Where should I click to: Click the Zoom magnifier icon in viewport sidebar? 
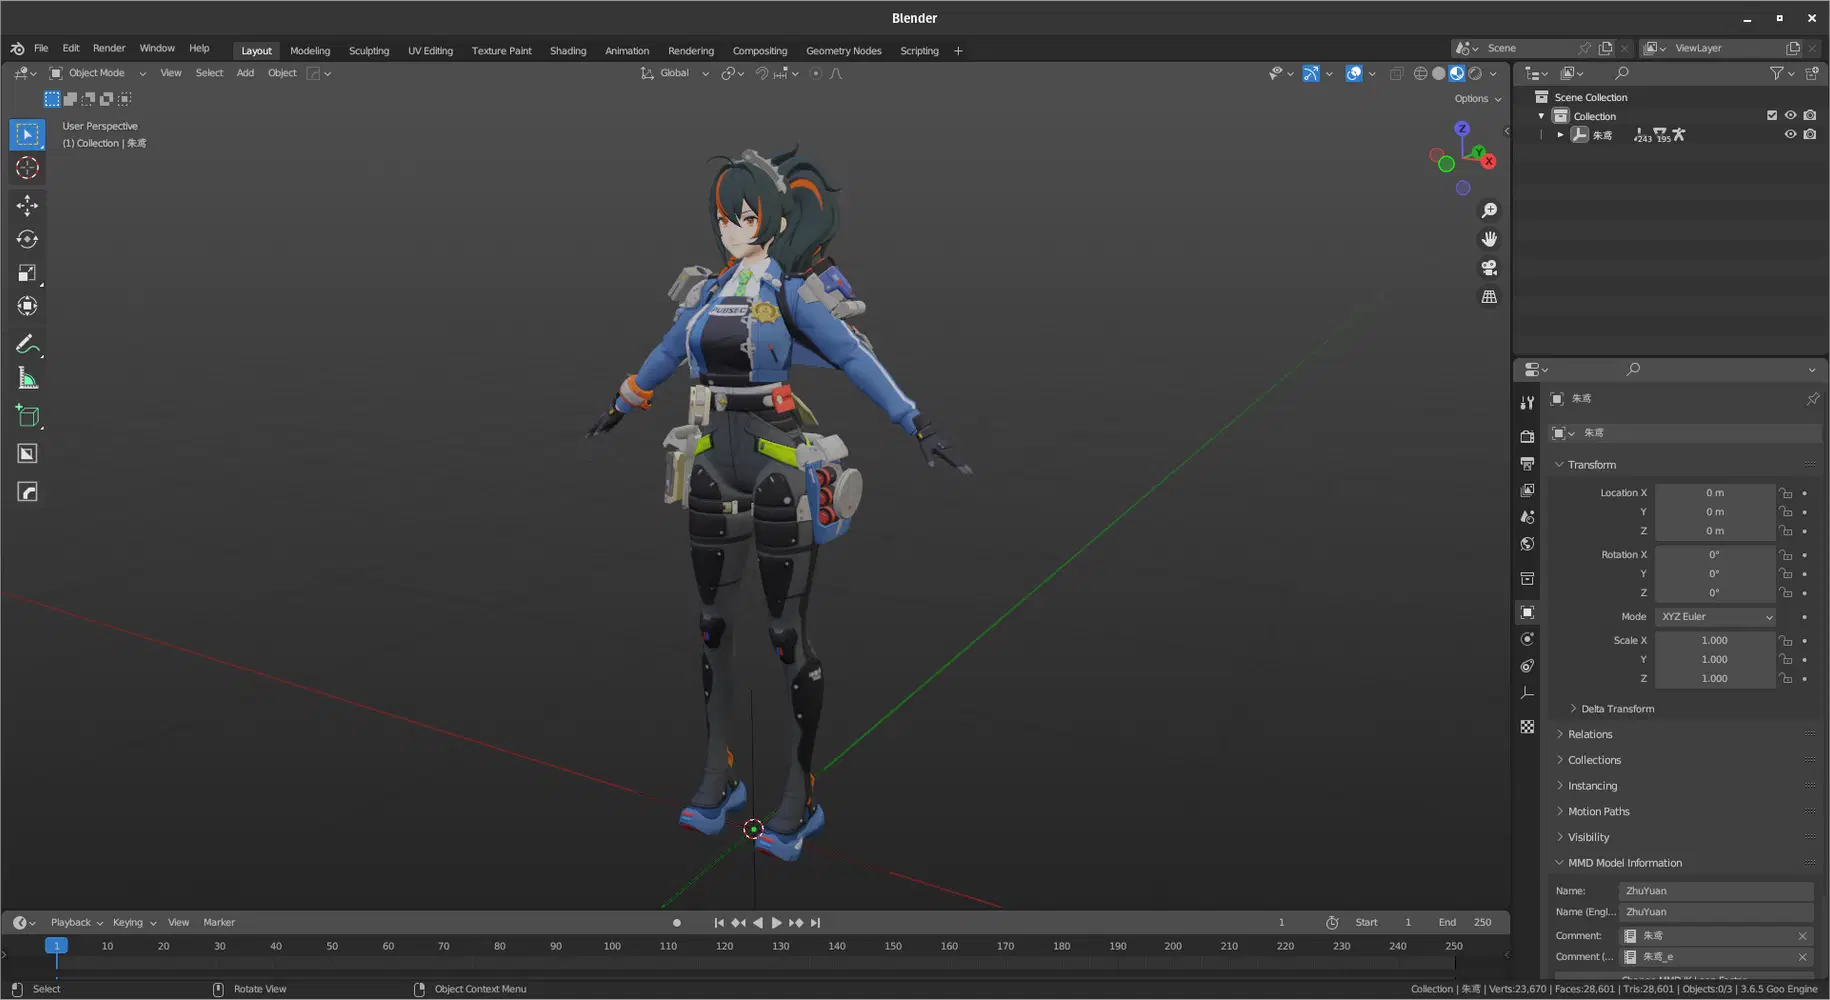1489,210
